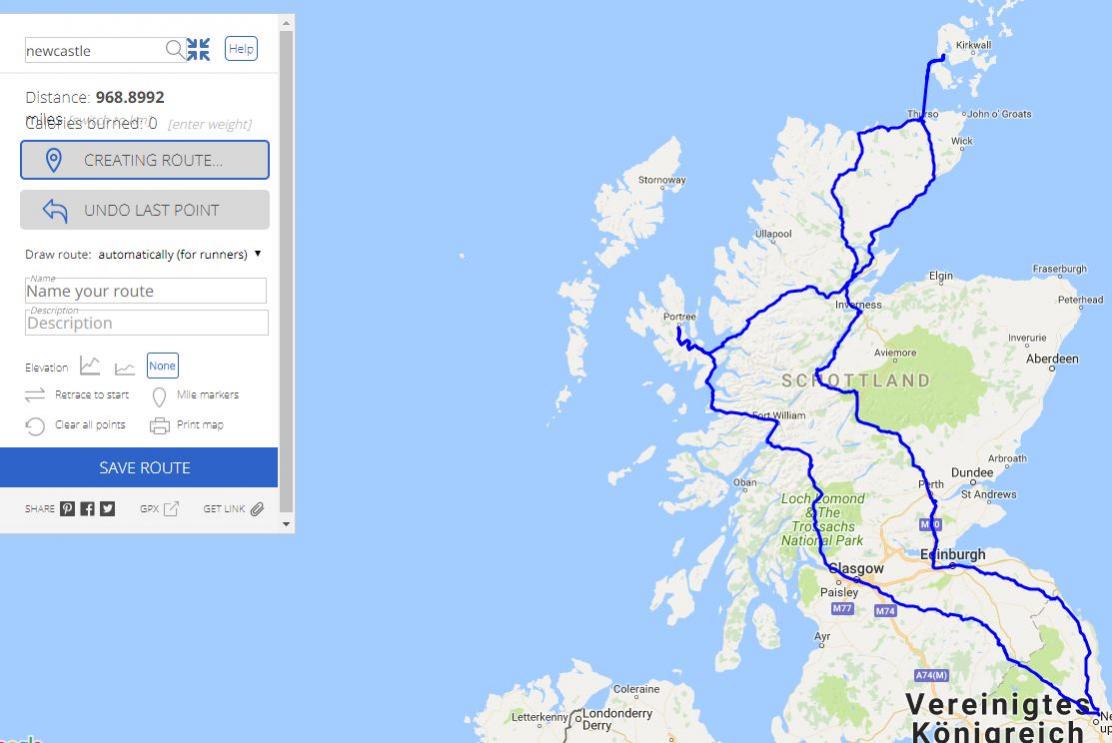Click Retrace to start
Viewport: 1112px width, 743px height.
point(77,395)
